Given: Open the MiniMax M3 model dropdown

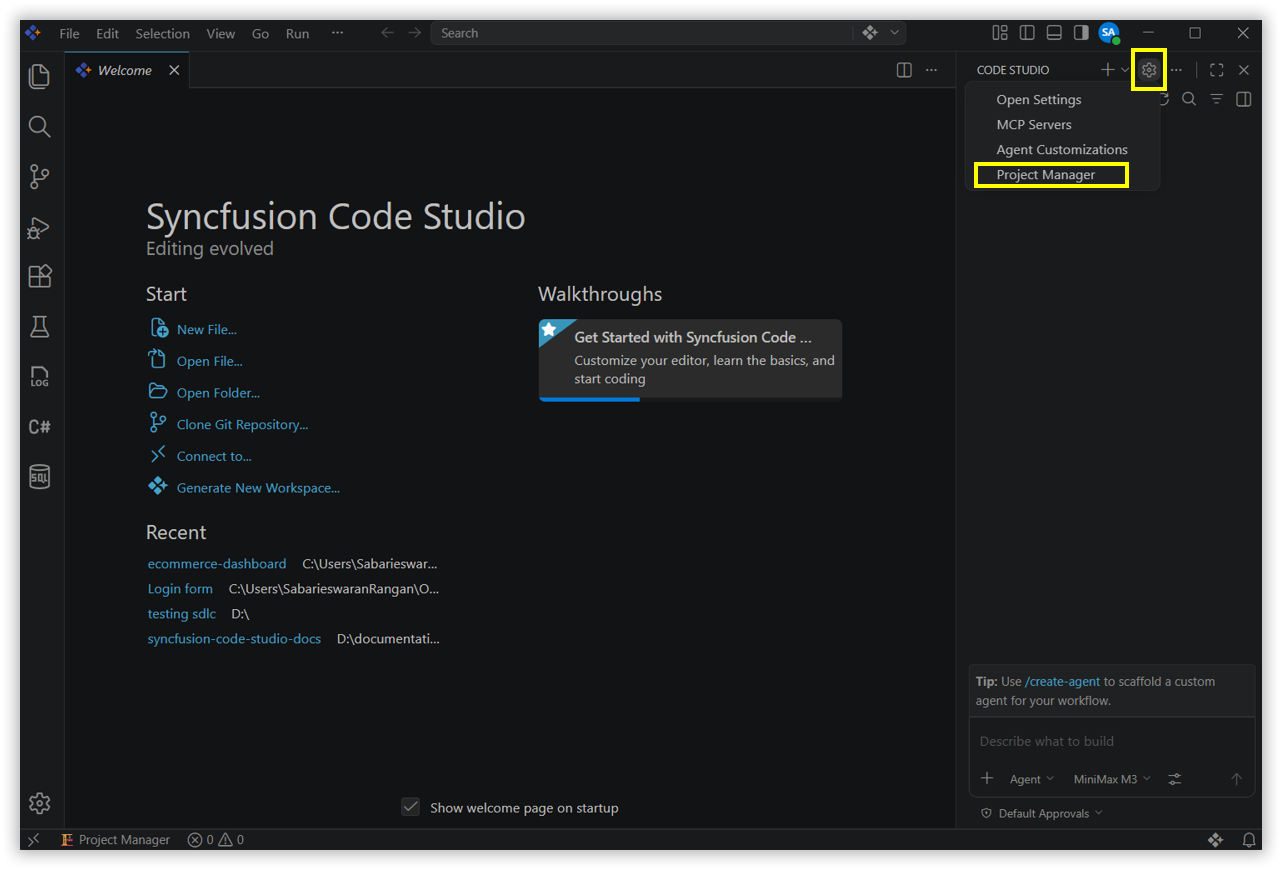Looking at the screenshot, I should pos(1112,779).
